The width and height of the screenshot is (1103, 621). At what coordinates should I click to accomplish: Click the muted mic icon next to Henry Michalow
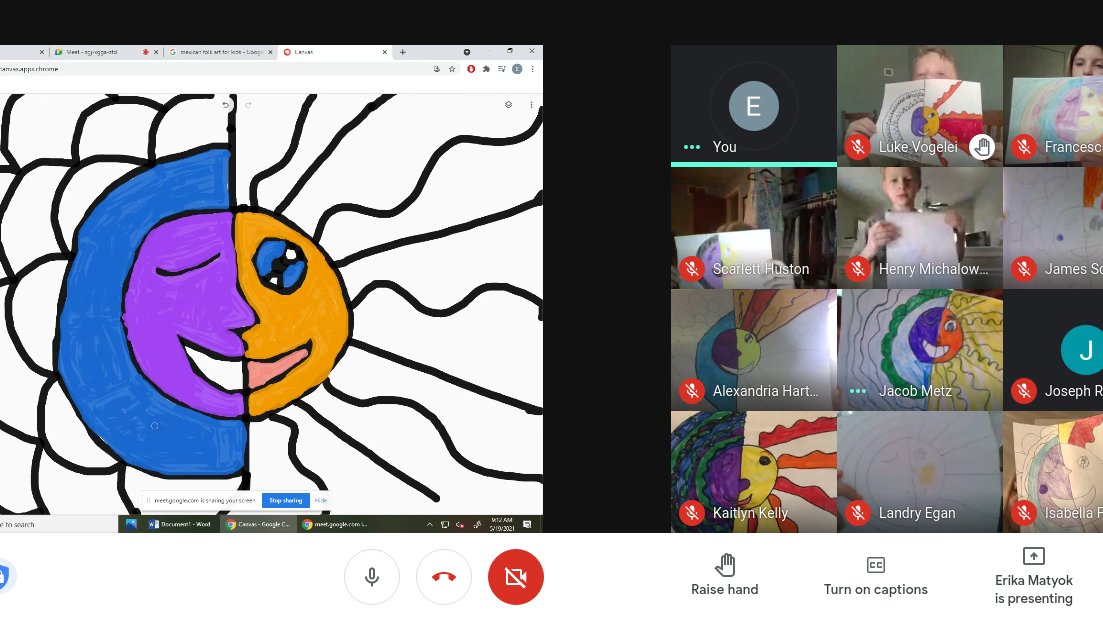tap(857, 269)
